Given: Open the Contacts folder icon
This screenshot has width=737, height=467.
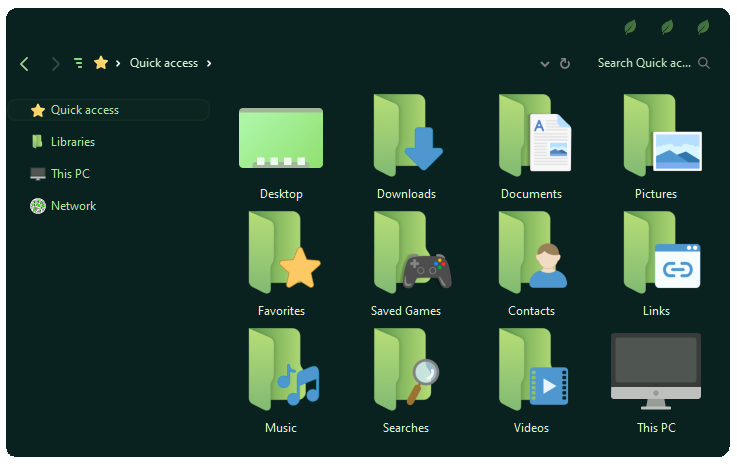Looking at the screenshot, I should coord(531,254).
